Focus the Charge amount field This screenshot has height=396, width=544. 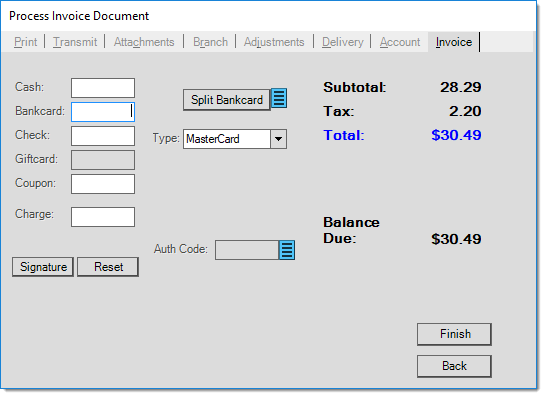point(103,217)
